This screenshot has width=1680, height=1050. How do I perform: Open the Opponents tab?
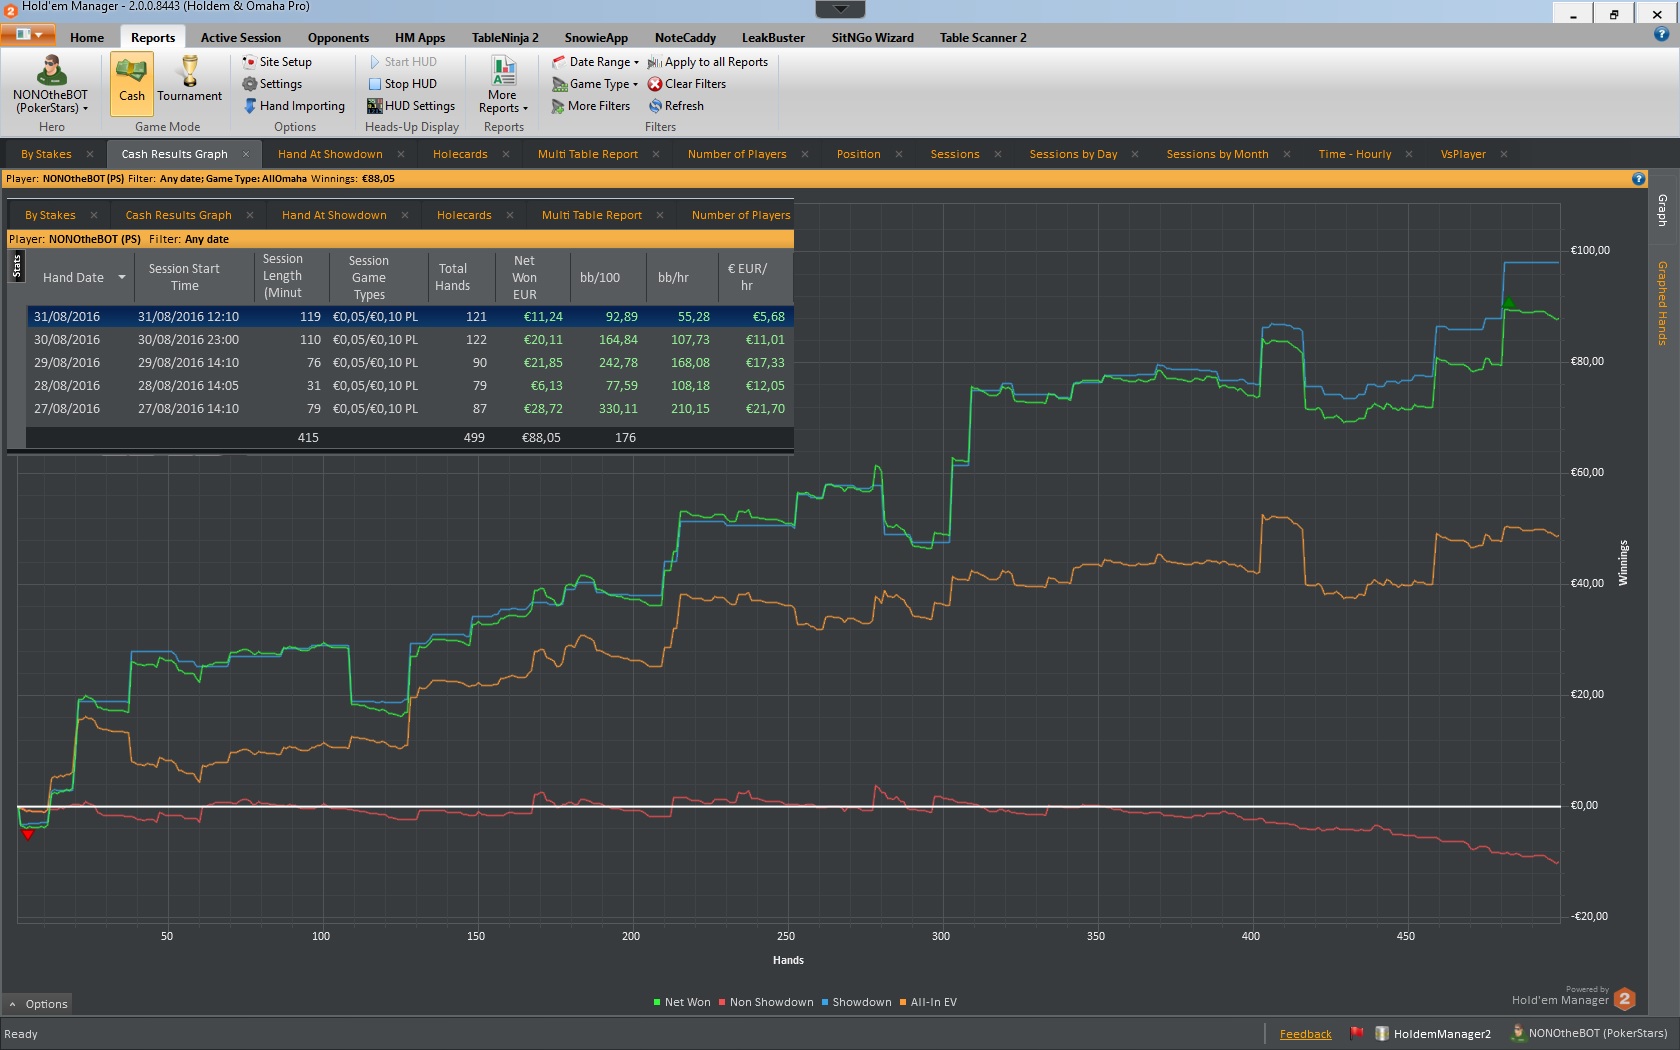click(338, 37)
